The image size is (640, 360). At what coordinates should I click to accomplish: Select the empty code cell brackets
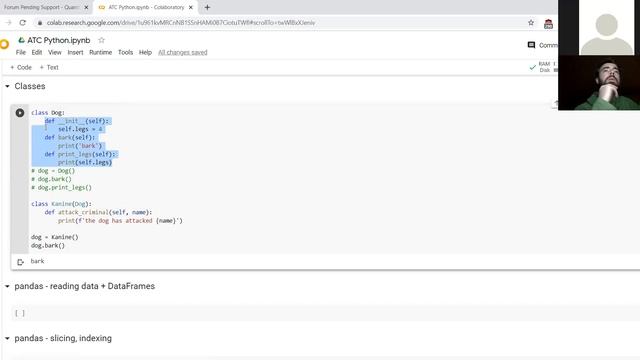(x=20, y=313)
